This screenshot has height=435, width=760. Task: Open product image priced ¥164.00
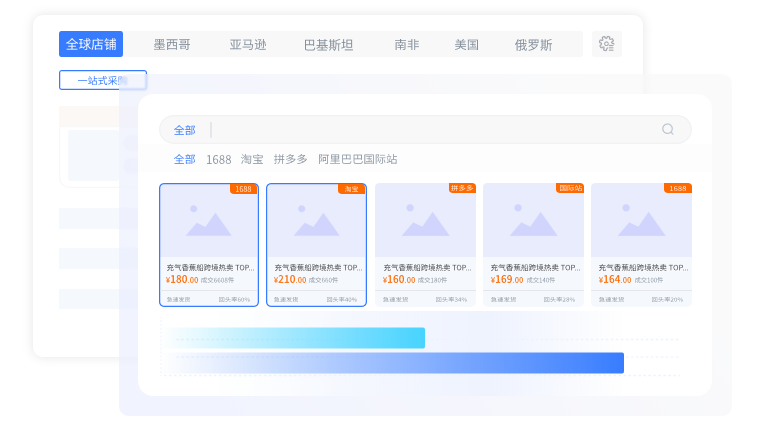[641, 220]
